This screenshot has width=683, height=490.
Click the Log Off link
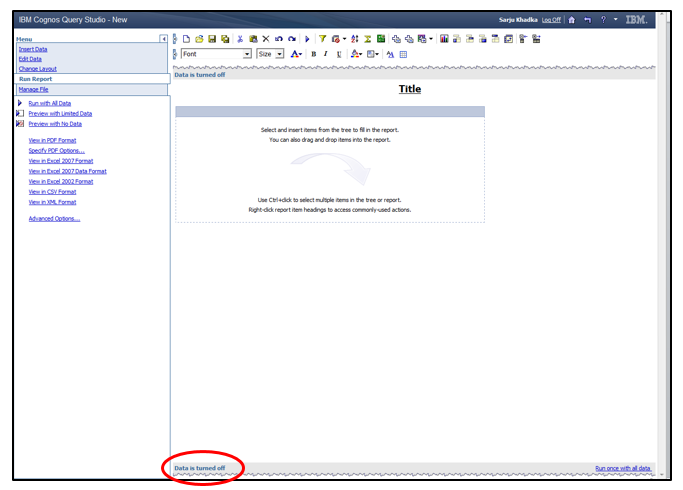[x=551, y=20]
